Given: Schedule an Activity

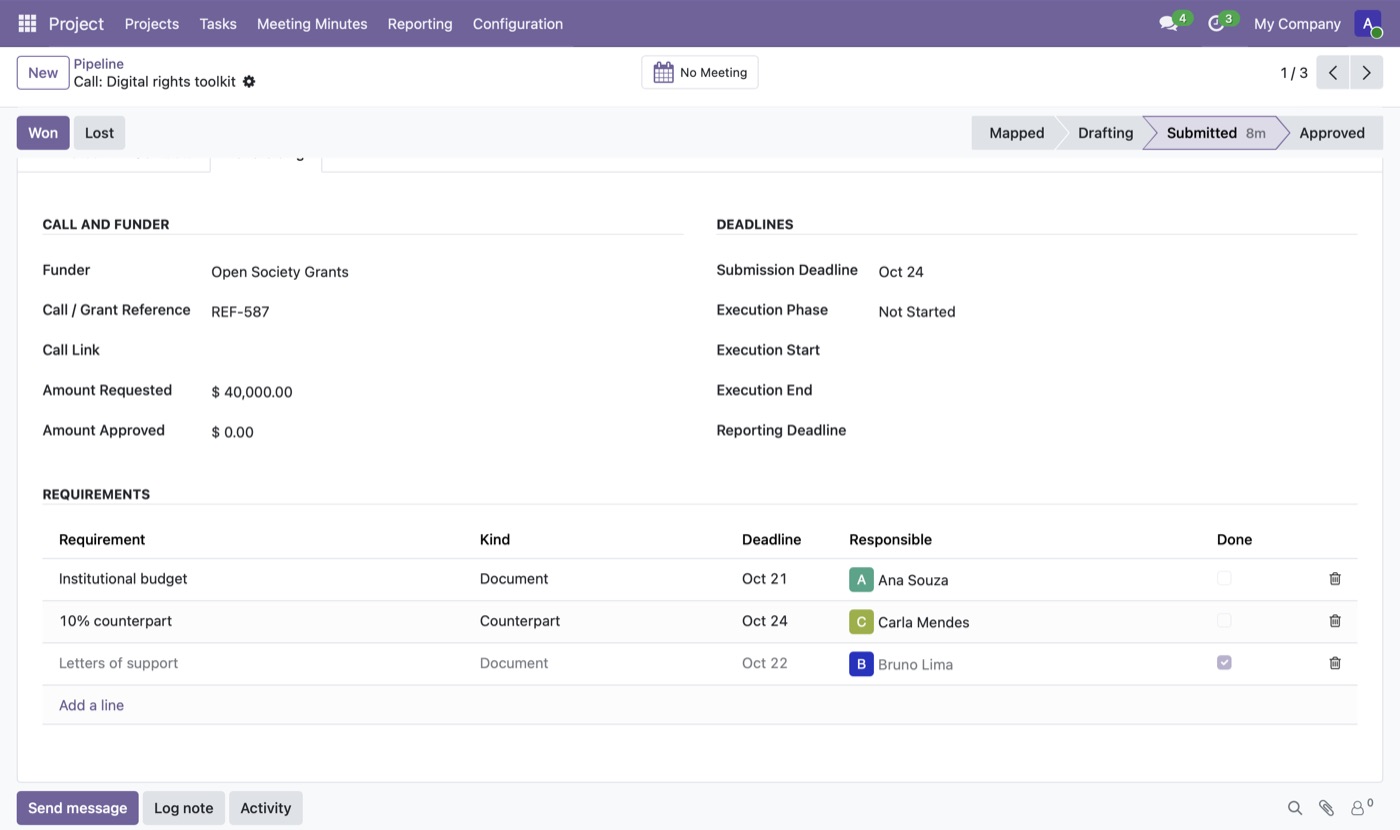Looking at the screenshot, I should [x=265, y=808].
